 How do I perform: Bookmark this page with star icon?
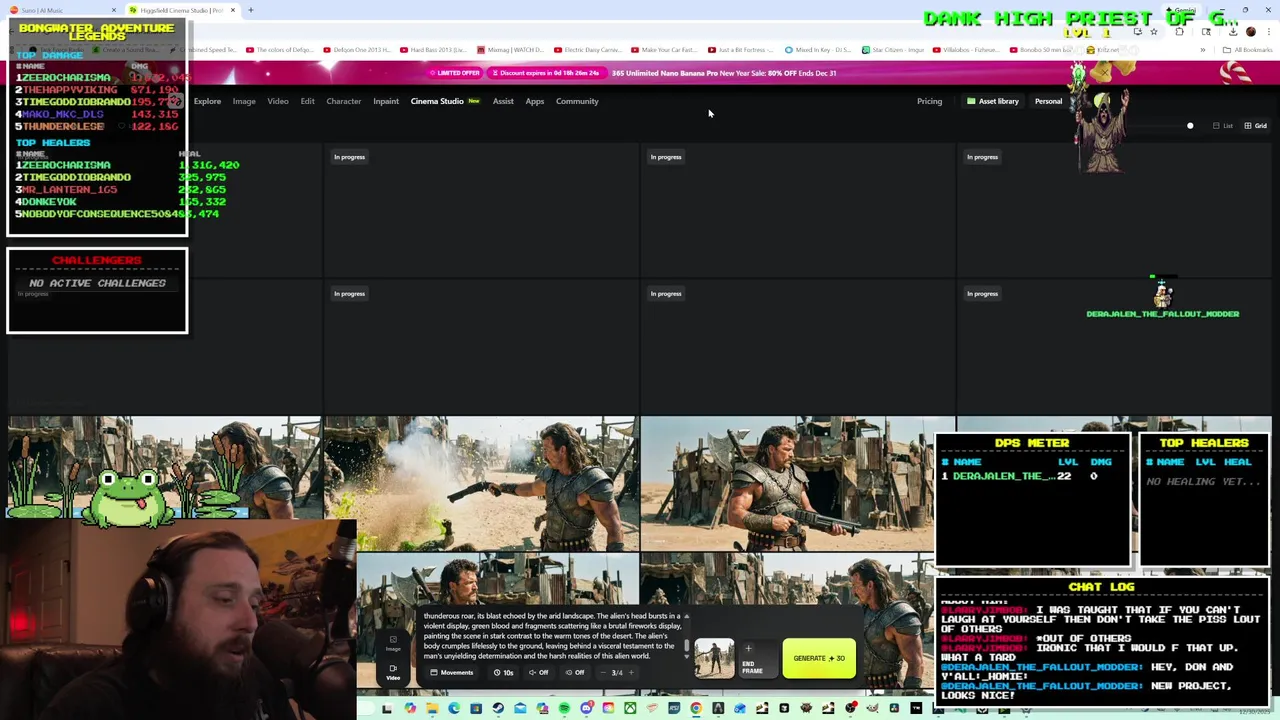[x=1153, y=32]
